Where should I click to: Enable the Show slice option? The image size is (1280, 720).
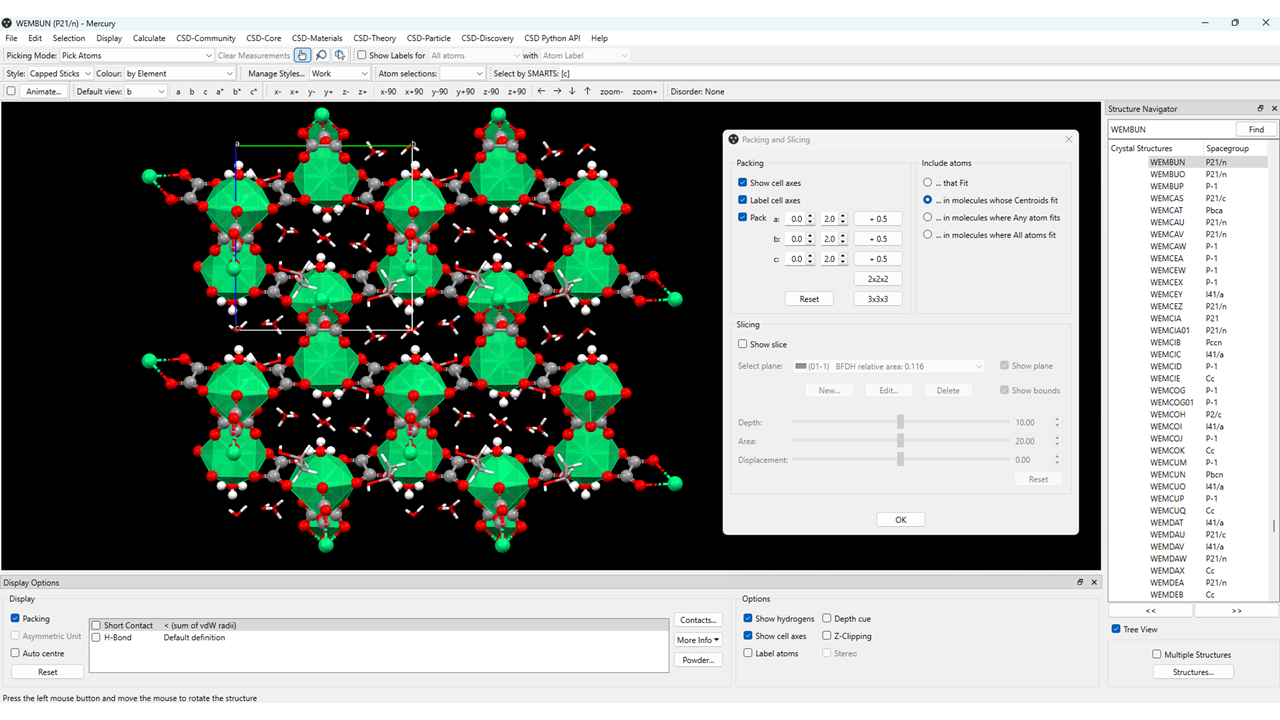(742, 343)
